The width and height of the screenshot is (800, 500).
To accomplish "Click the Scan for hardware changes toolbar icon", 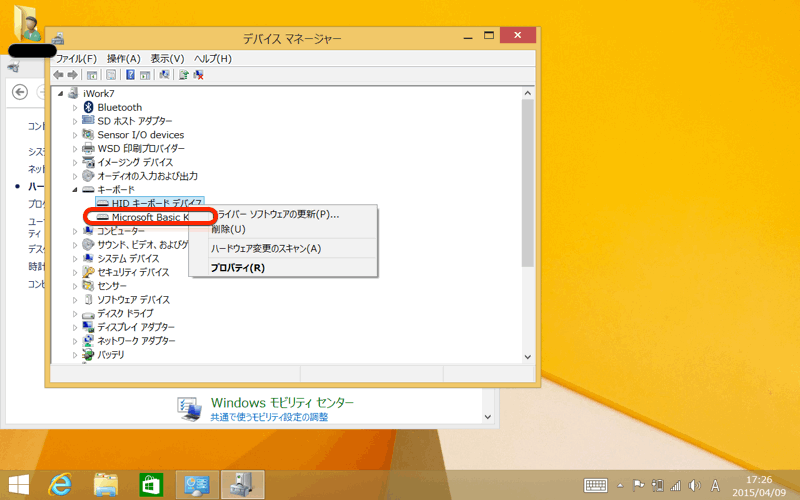I will [163, 74].
